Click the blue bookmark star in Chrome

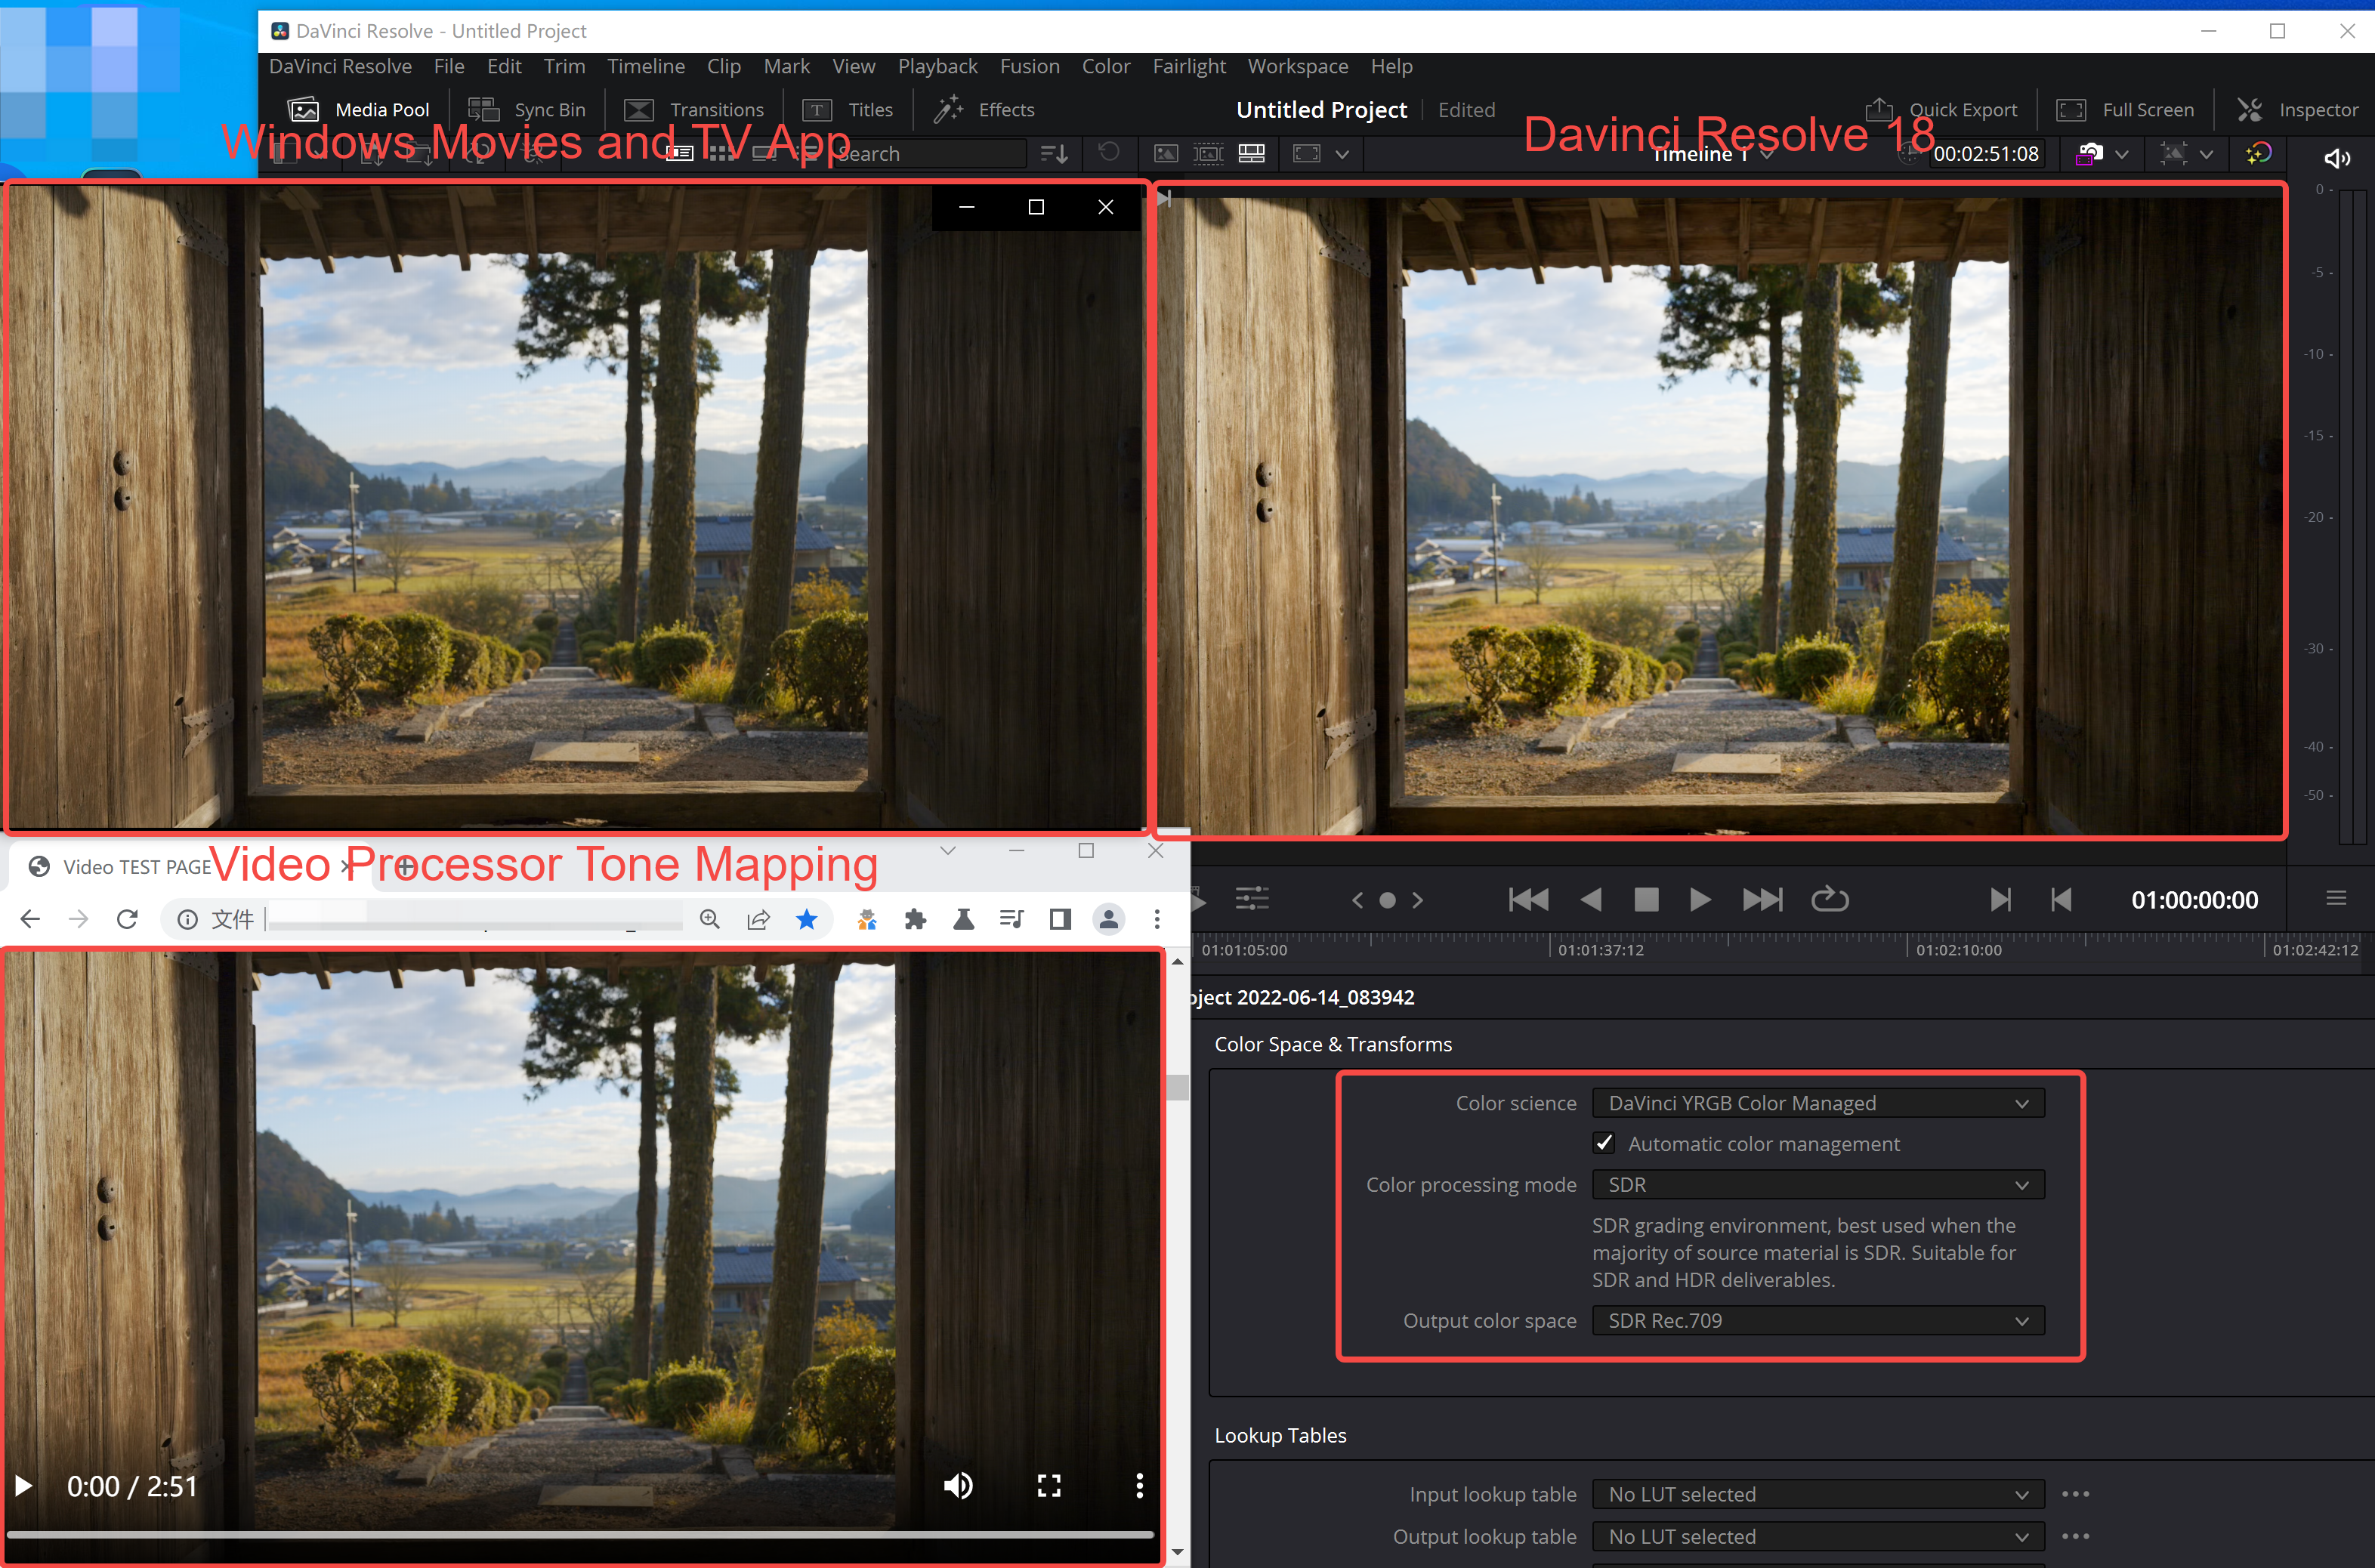(x=807, y=919)
